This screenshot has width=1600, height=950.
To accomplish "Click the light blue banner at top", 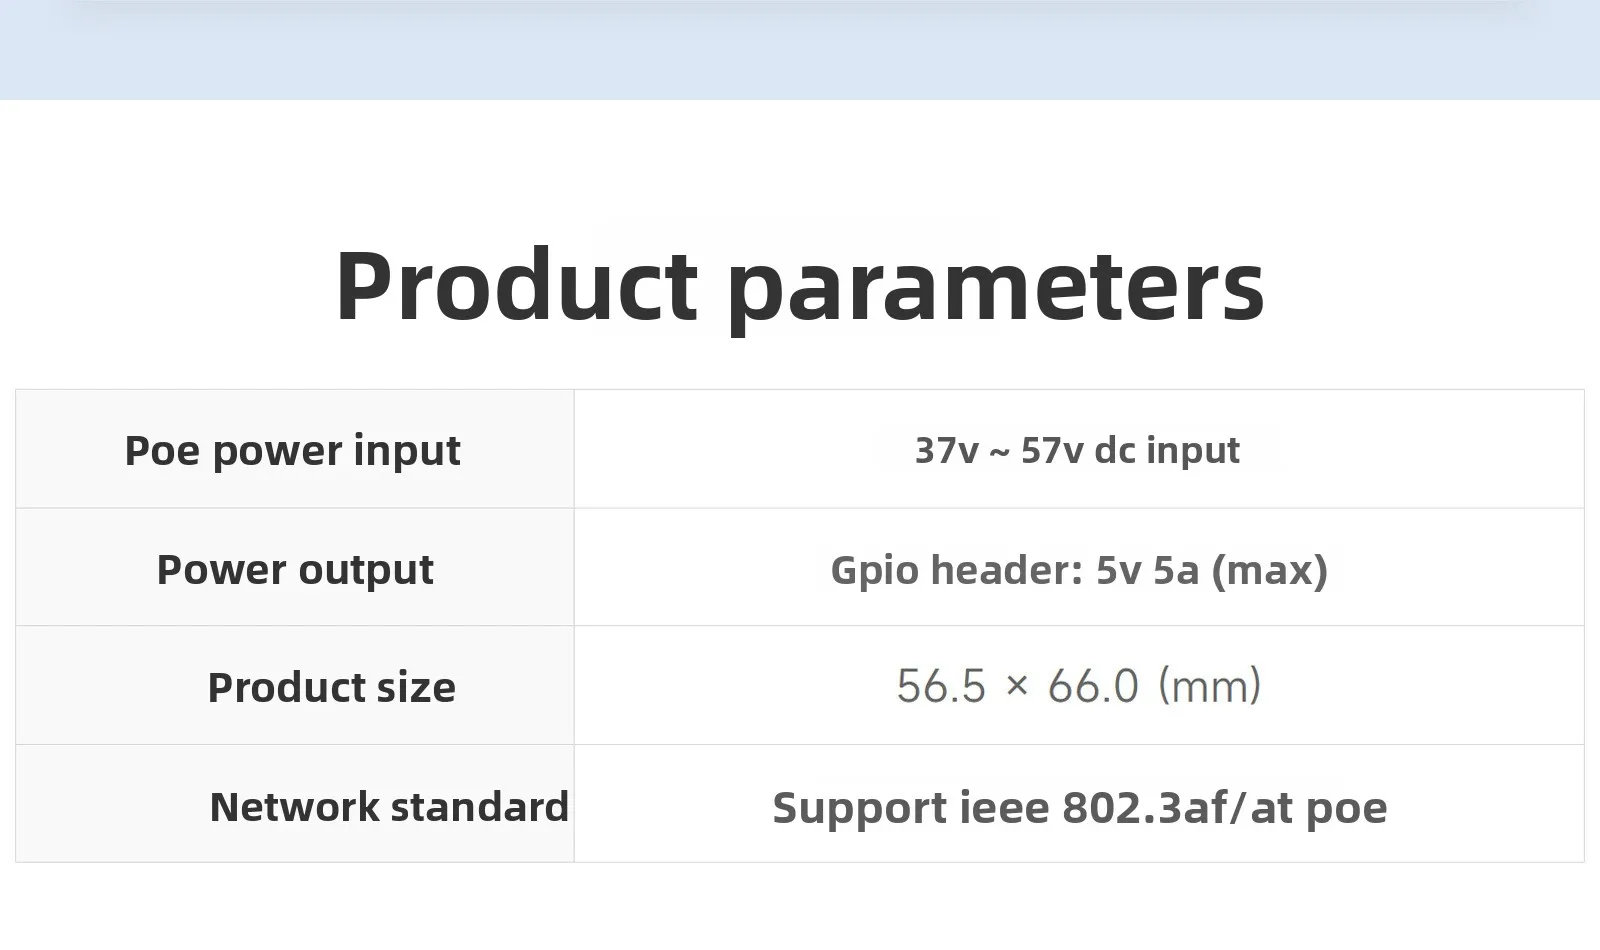I will click(x=800, y=50).
